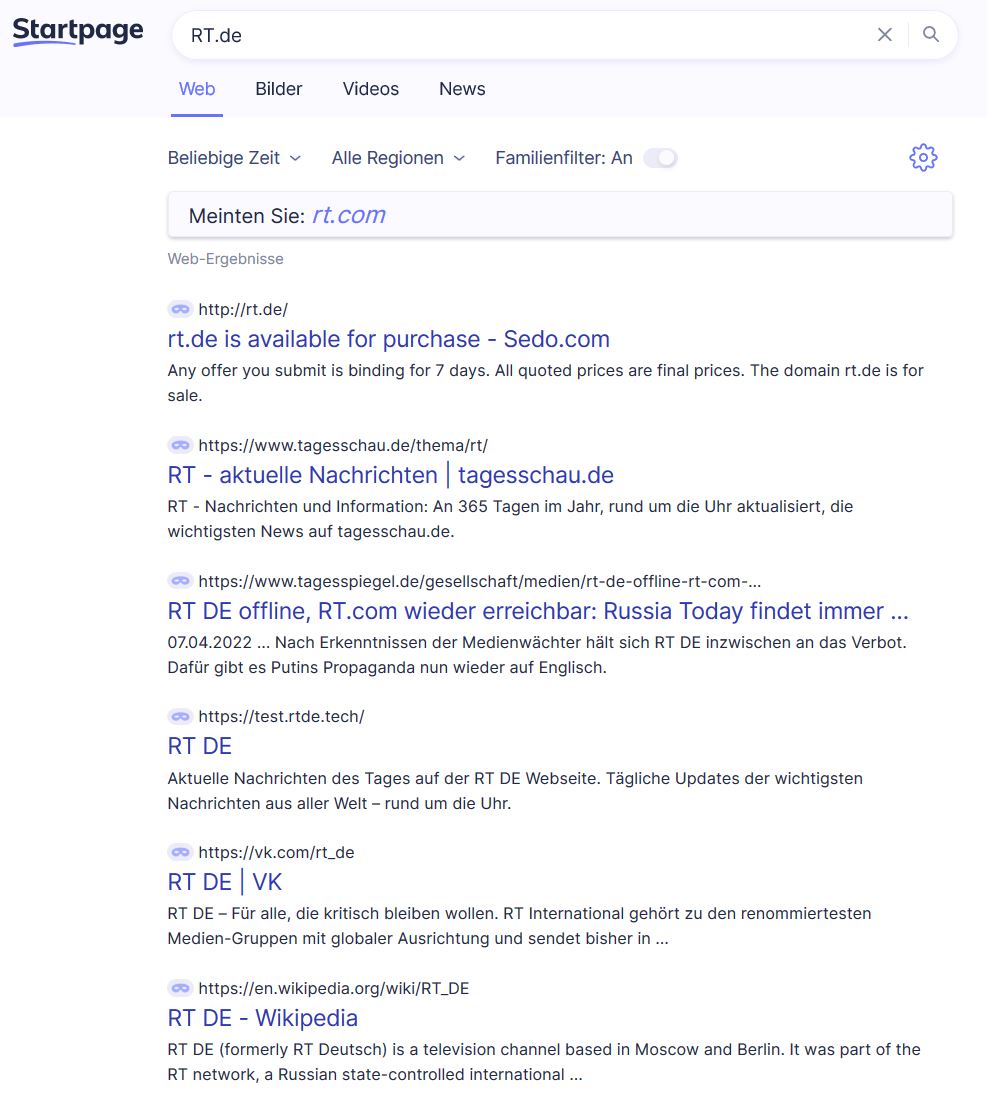Open the 'RT DE - Wikipedia' result
Viewport: 987px width, 1103px height.
(x=262, y=1019)
